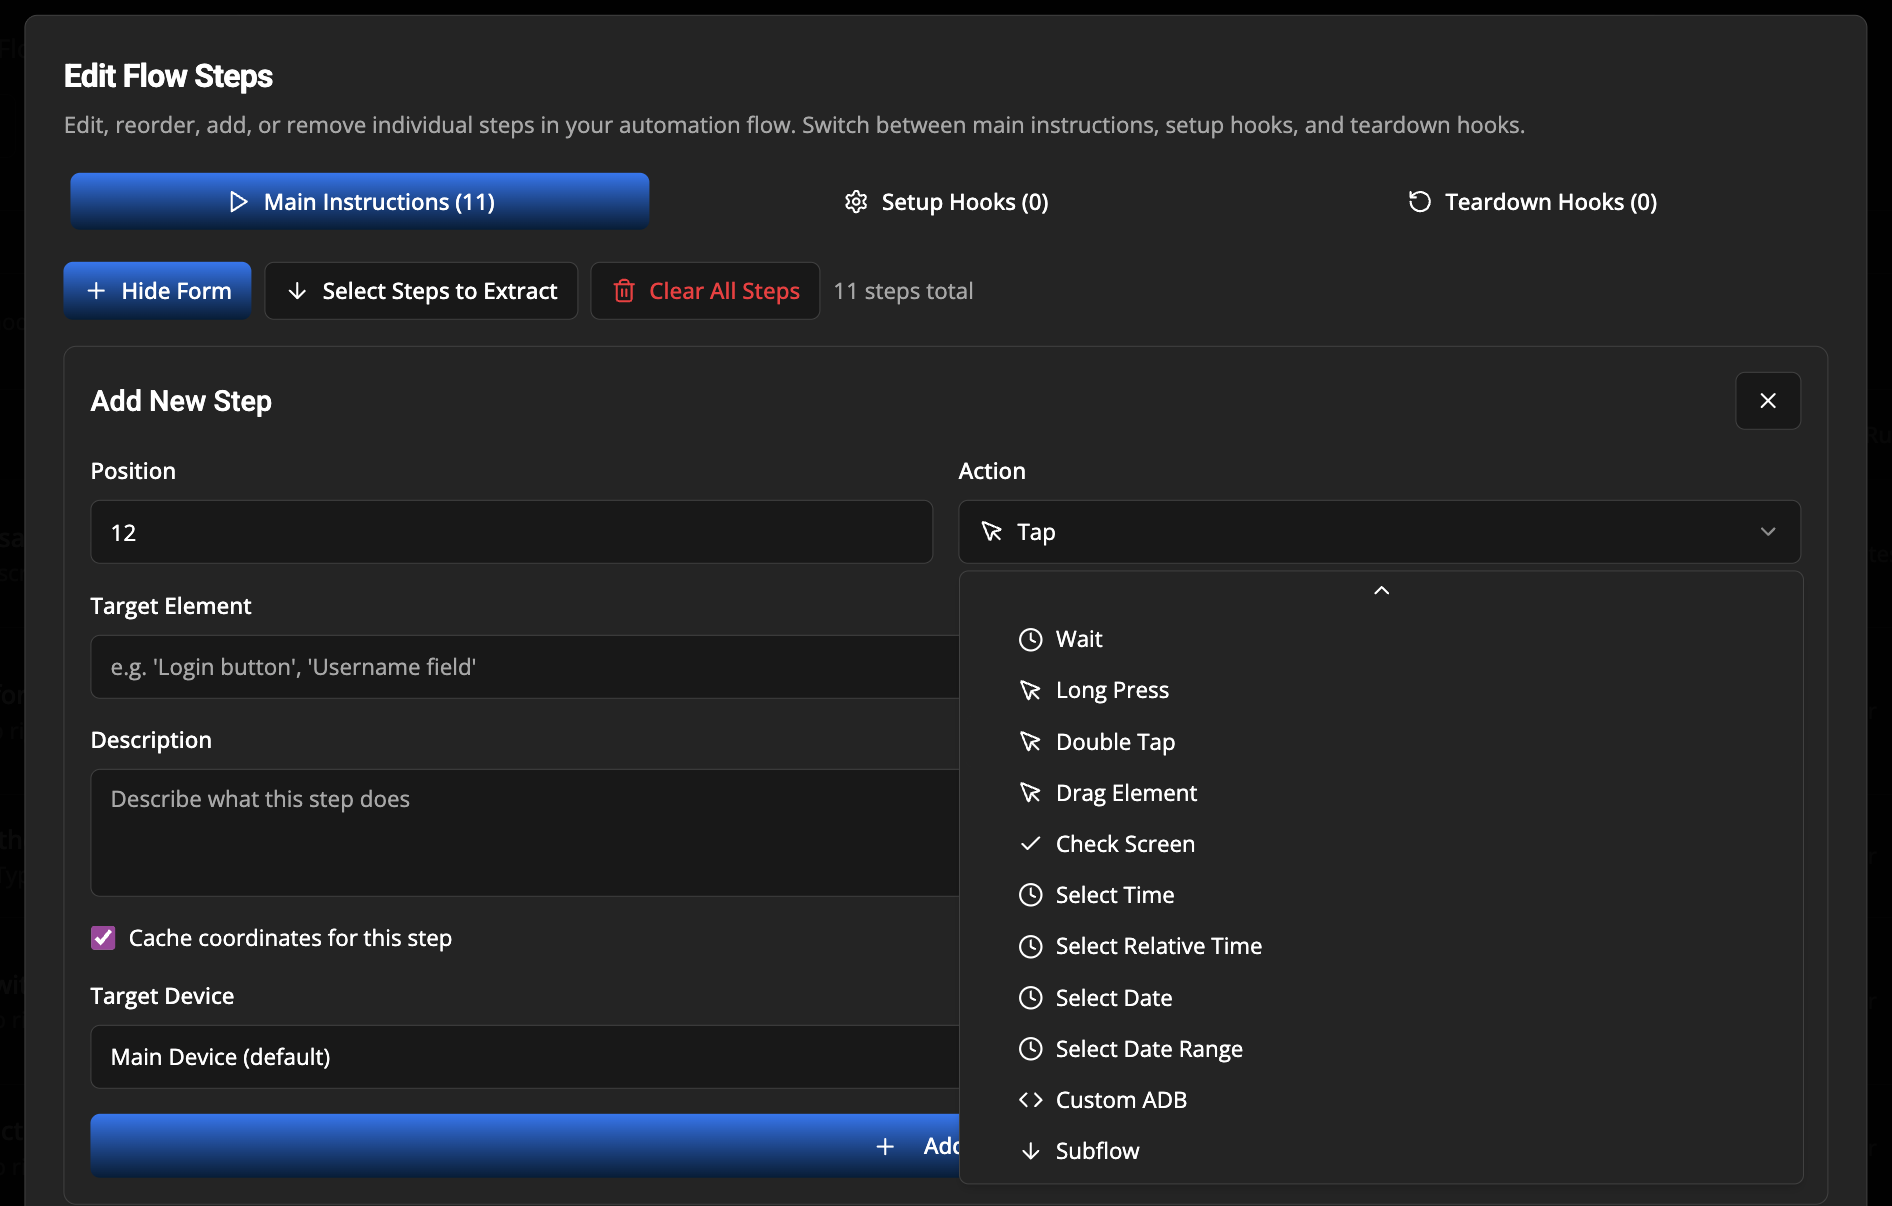Open the Action dropdown chevron
The height and width of the screenshot is (1206, 1892).
pyautogui.click(x=1768, y=532)
